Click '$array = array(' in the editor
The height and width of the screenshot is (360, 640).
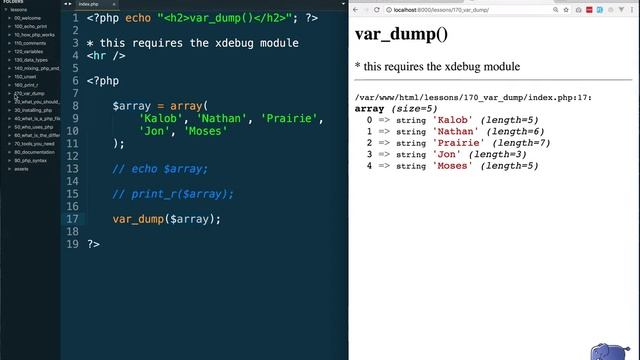[x=160, y=106]
